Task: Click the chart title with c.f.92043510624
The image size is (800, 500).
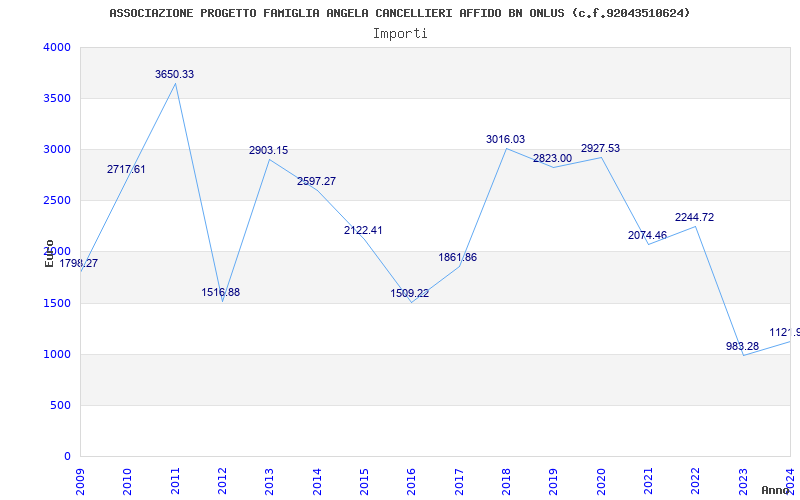Action: (x=399, y=13)
